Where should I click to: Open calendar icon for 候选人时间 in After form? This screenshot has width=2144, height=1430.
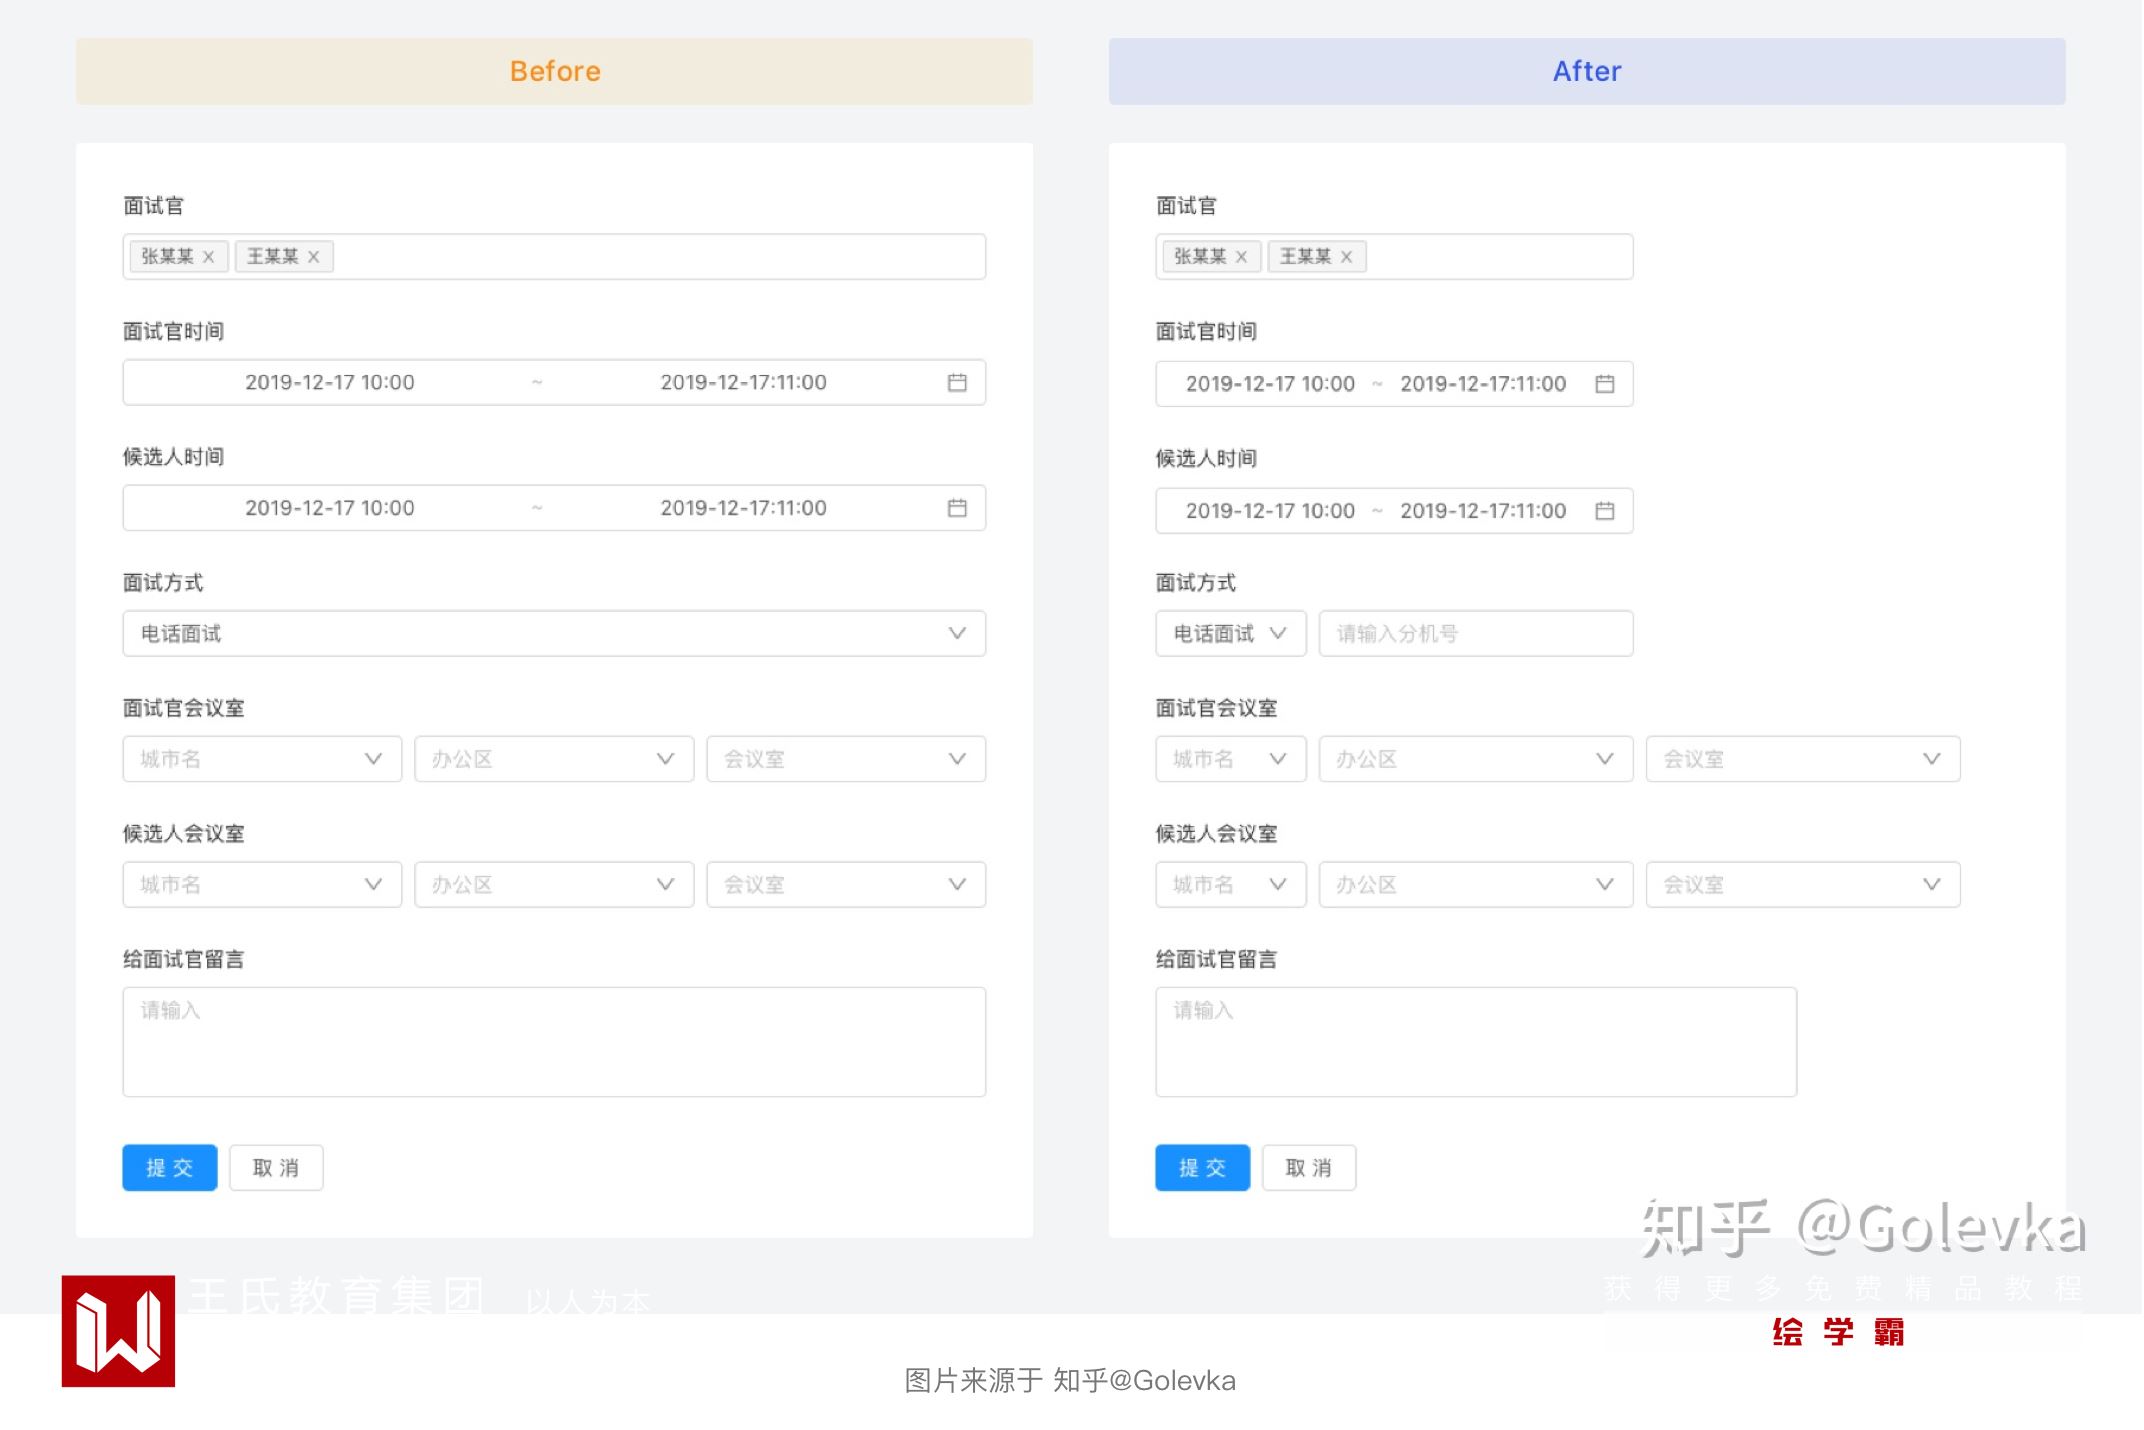(x=1605, y=511)
